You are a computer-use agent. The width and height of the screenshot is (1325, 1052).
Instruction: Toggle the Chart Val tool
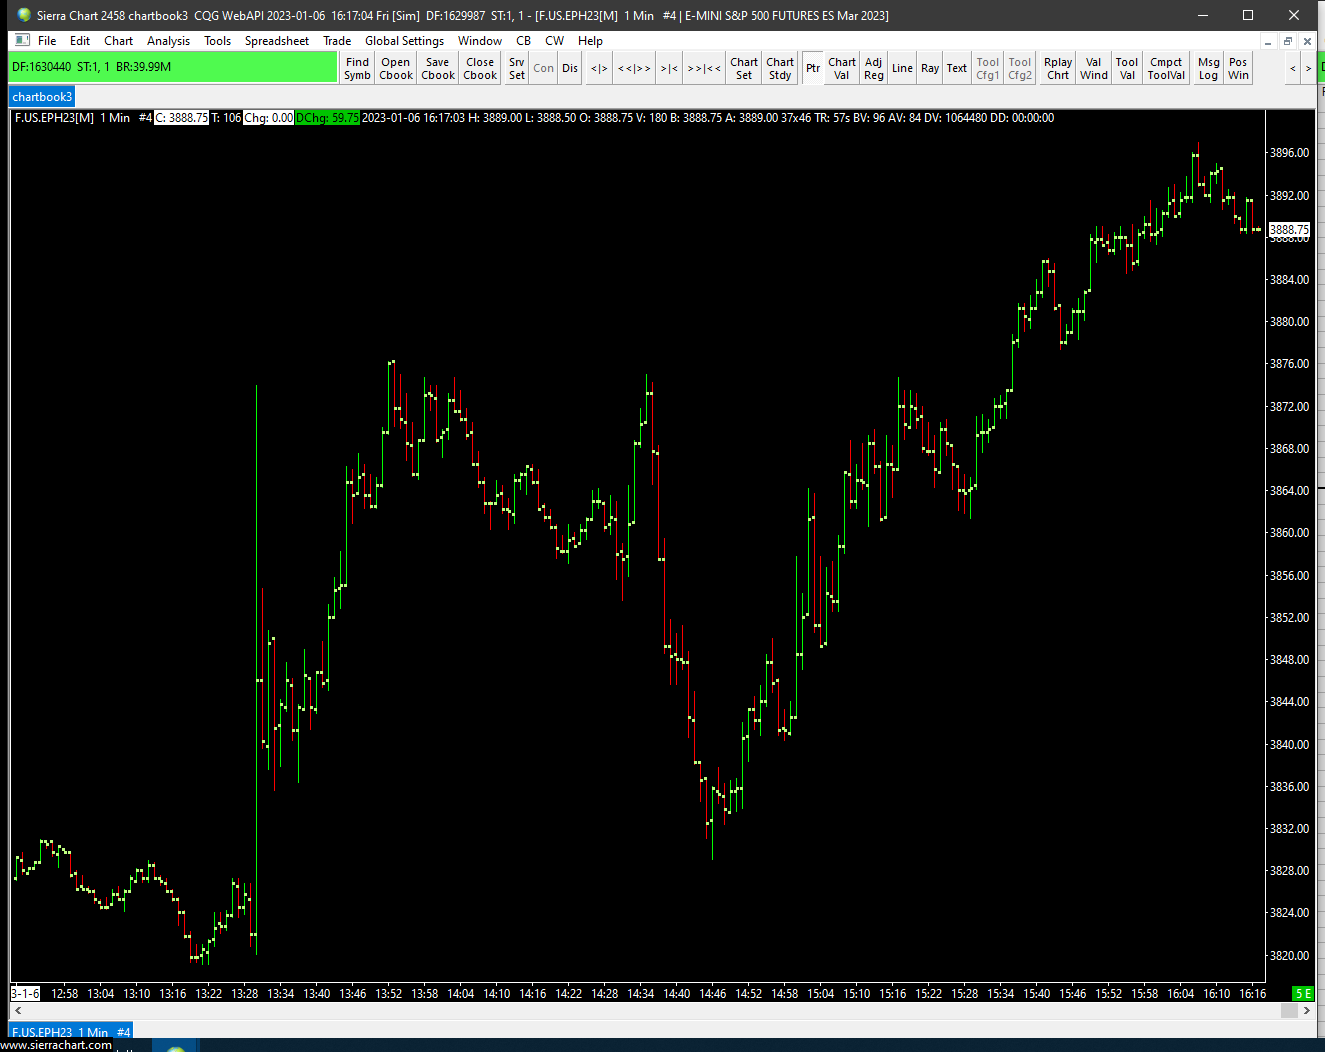(842, 68)
